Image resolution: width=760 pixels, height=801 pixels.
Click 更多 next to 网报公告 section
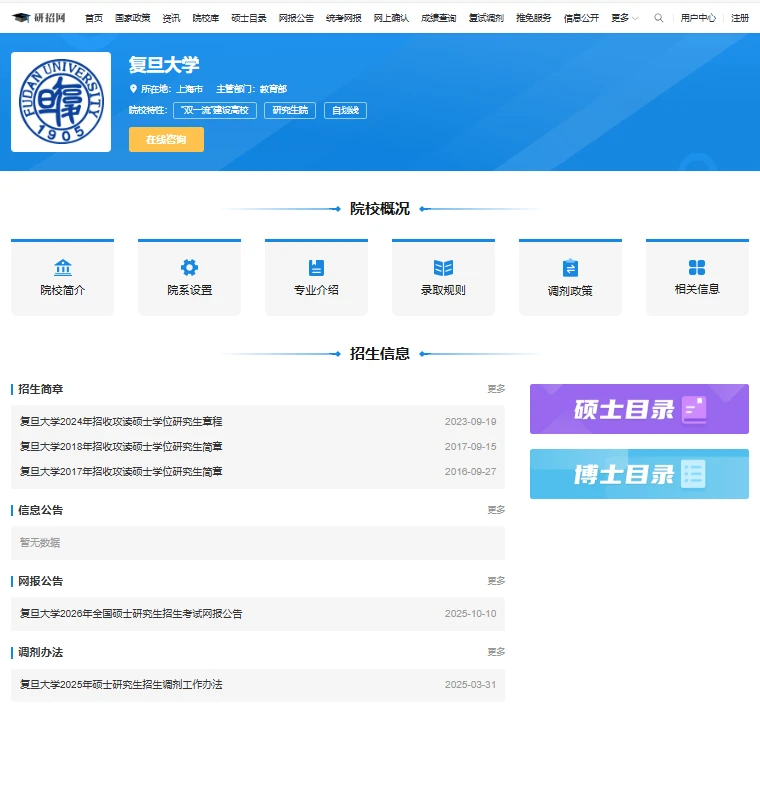pyautogui.click(x=496, y=581)
